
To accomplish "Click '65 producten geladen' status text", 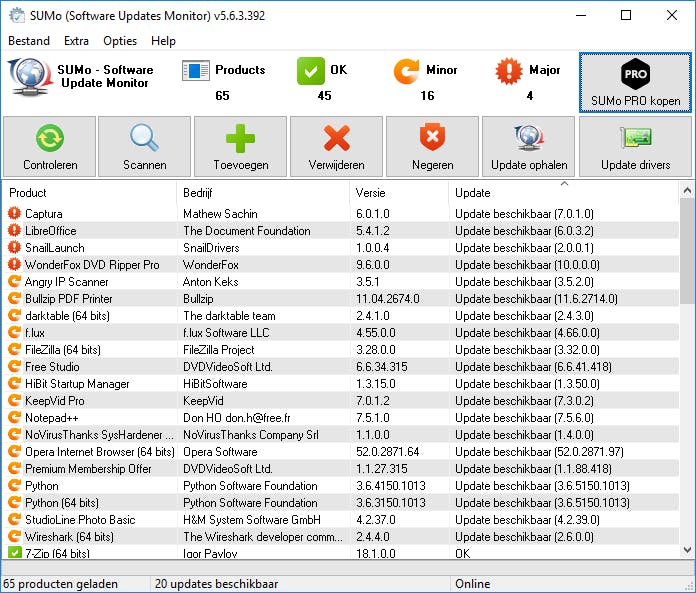I will [61, 584].
